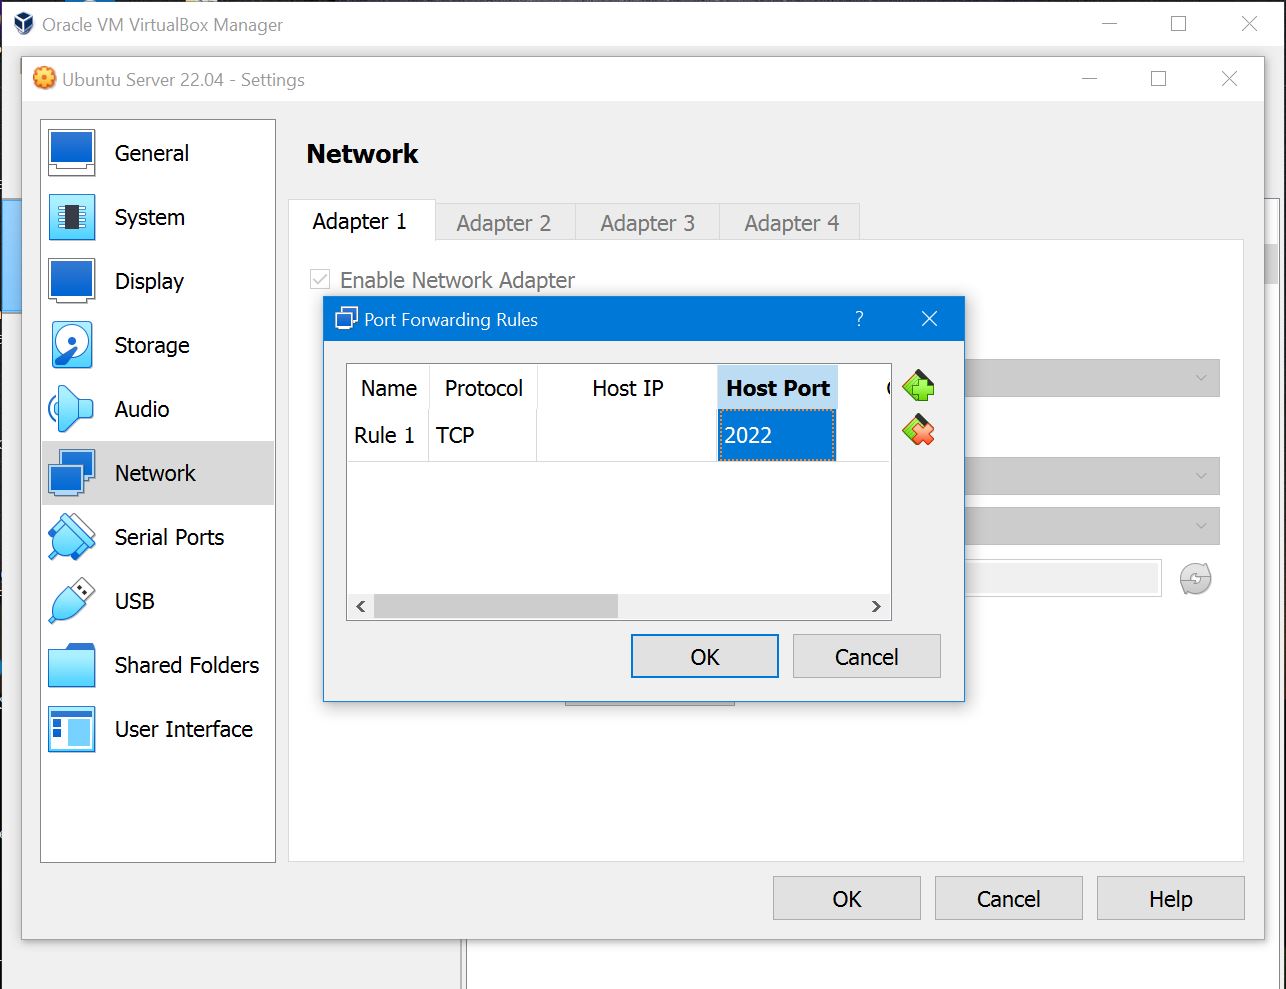Select Network settings category
Screen dimensions: 1286x989
(x=158, y=473)
